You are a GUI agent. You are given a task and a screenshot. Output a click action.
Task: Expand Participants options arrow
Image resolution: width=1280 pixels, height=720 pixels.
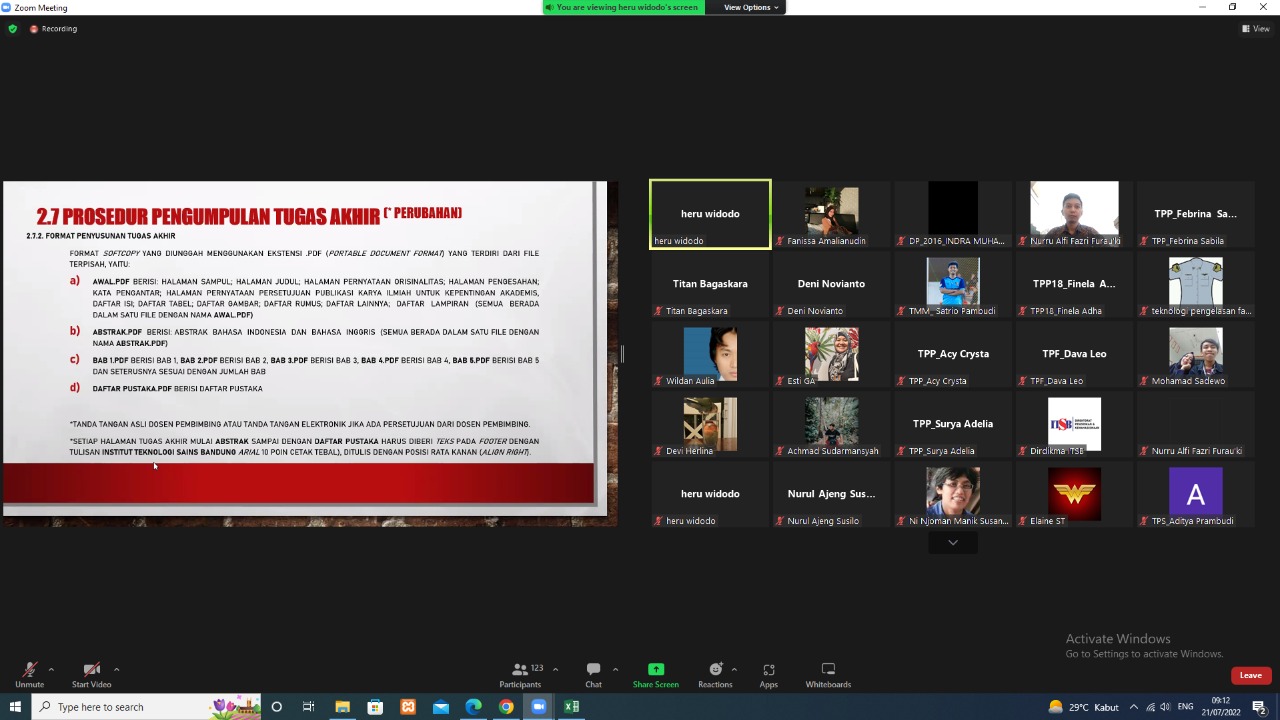click(555, 669)
